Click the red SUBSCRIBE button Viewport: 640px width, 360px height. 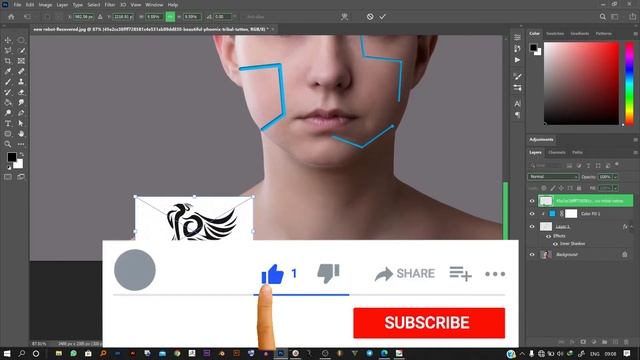coord(429,323)
